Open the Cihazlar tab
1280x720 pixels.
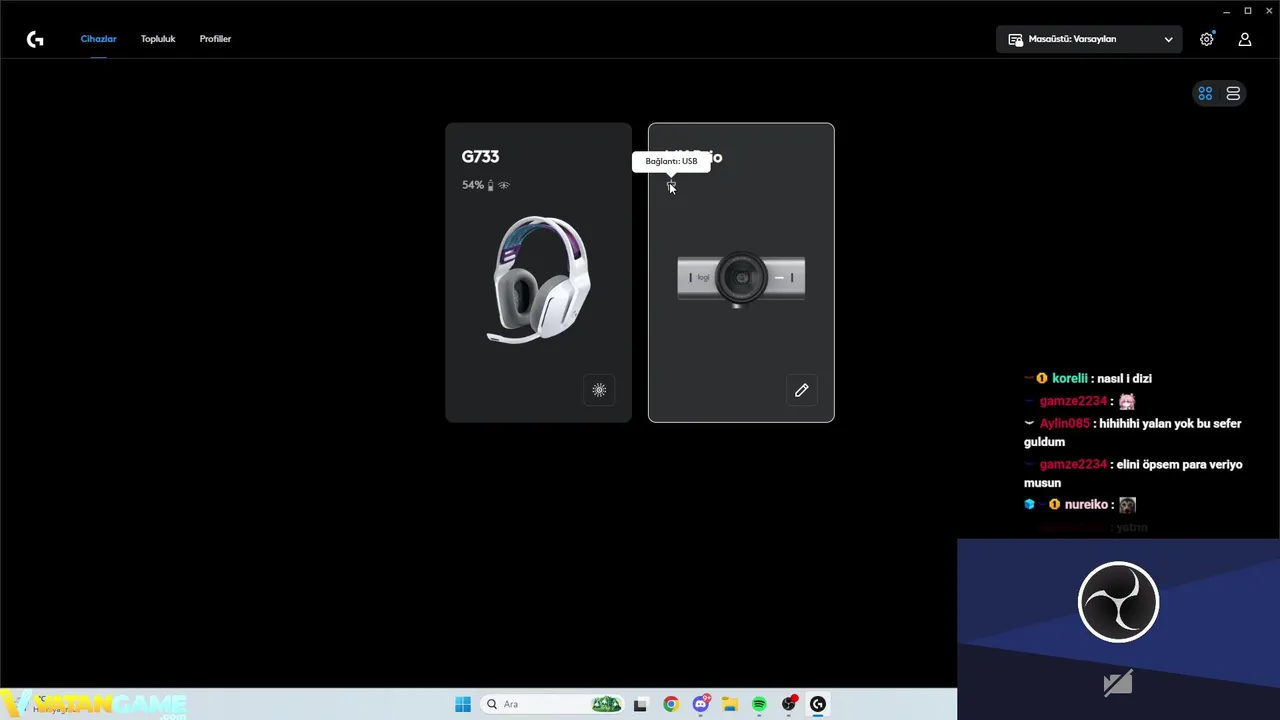click(98, 39)
